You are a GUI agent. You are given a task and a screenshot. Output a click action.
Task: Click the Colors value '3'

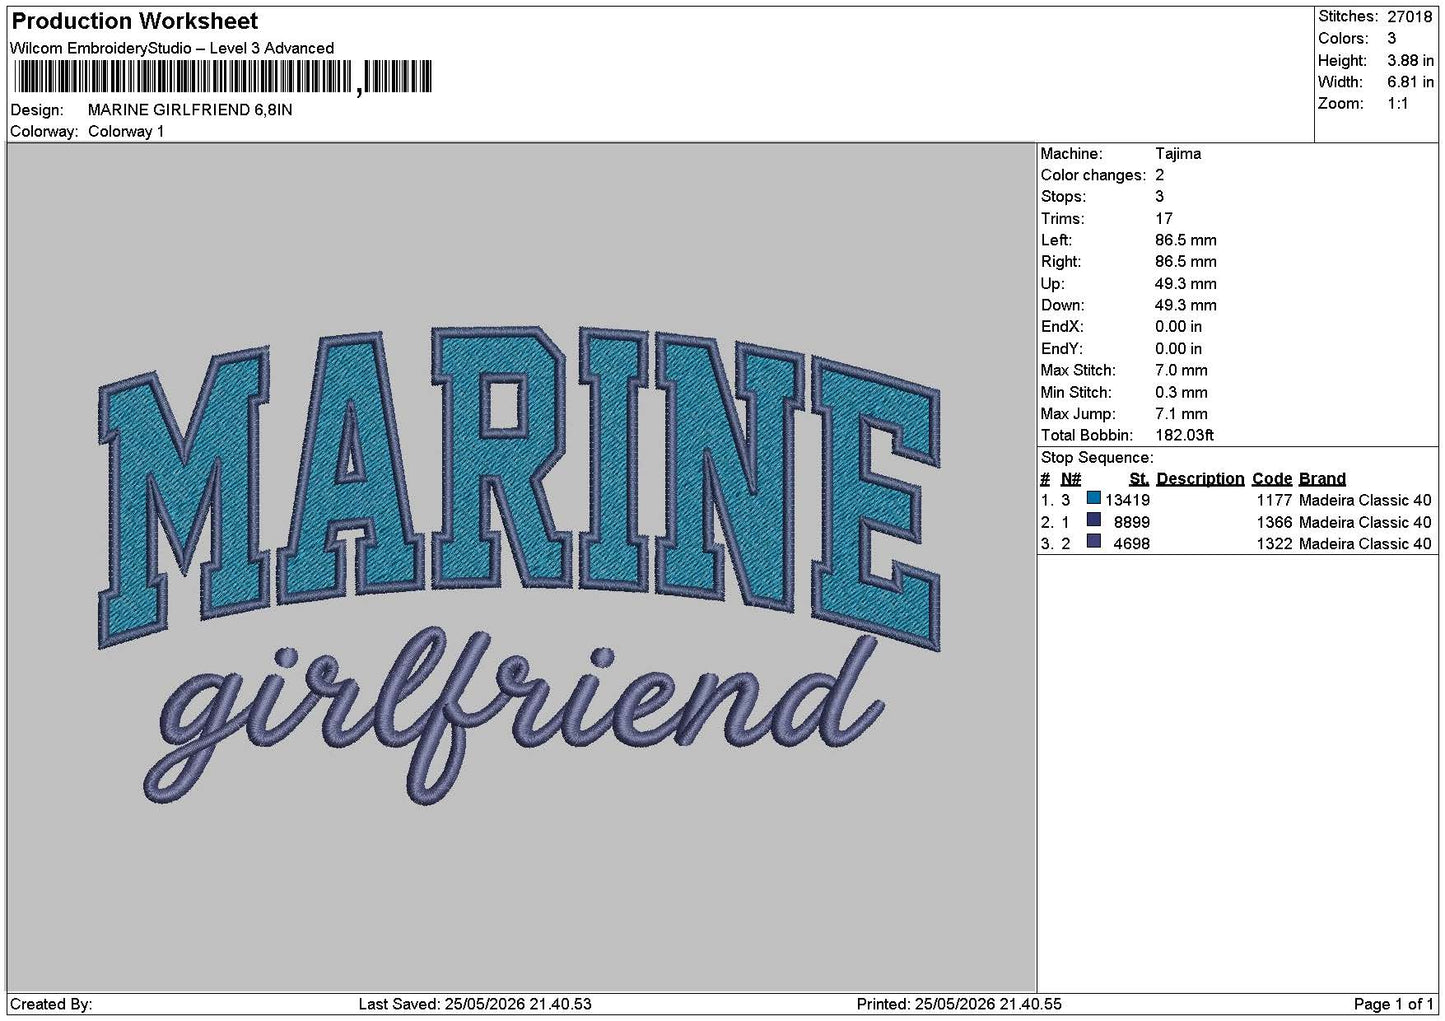coord(1391,38)
